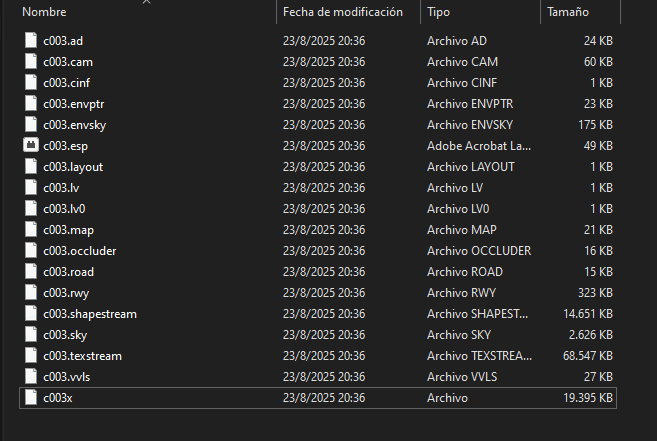The width and height of the screenshot is (657, 441).
Task: Select the c003.layout file entry
Action: click(318, 167)
